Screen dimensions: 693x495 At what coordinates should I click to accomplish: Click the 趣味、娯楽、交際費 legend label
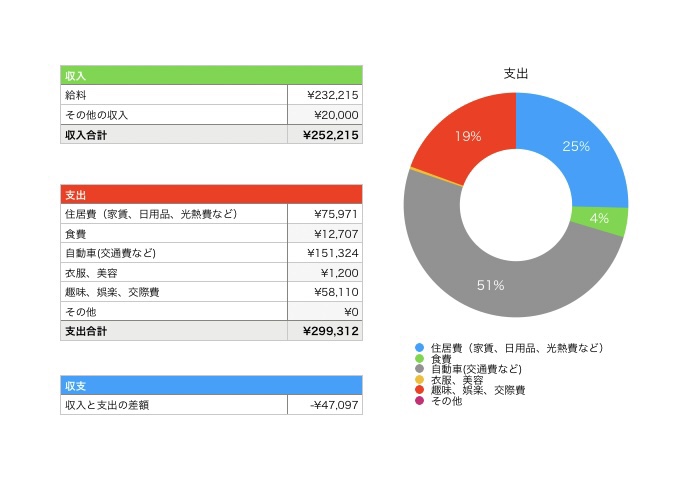478,390
